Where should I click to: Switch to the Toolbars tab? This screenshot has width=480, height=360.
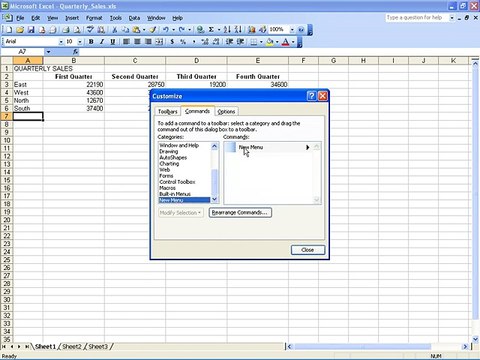pyautogui.click(x=168, y=112)
